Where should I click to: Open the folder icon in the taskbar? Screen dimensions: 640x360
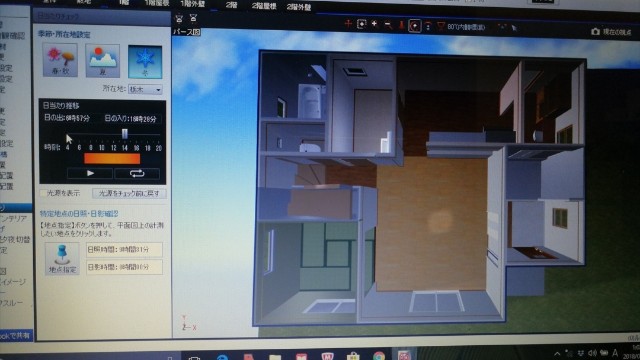click(x=275, y=358)
